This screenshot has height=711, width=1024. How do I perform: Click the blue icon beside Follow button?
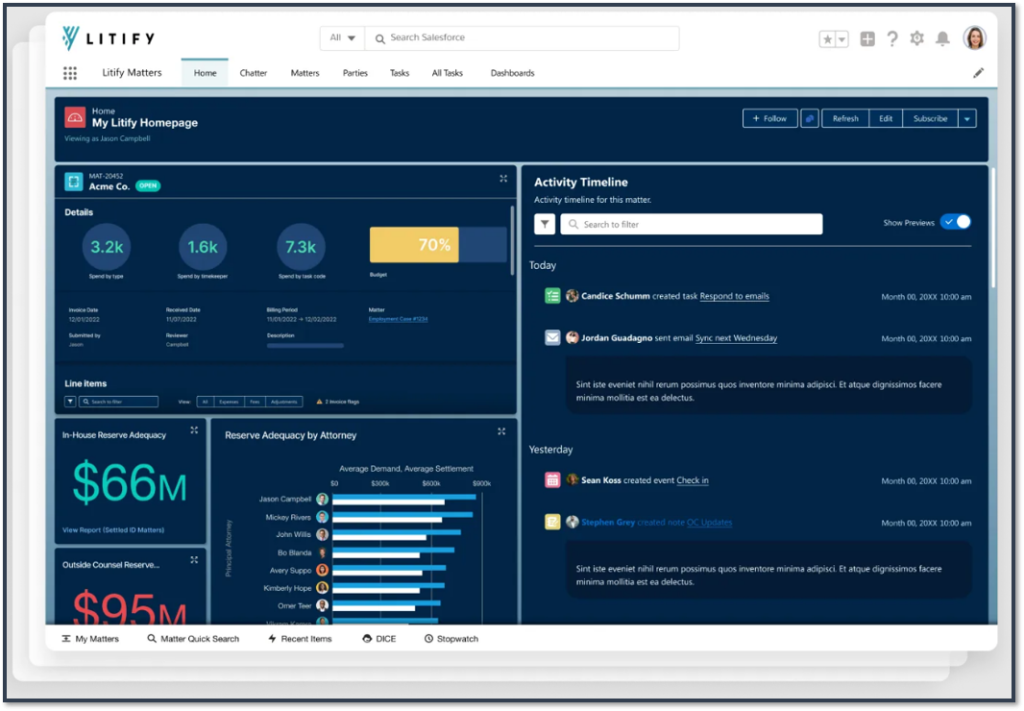click(809, 118)
